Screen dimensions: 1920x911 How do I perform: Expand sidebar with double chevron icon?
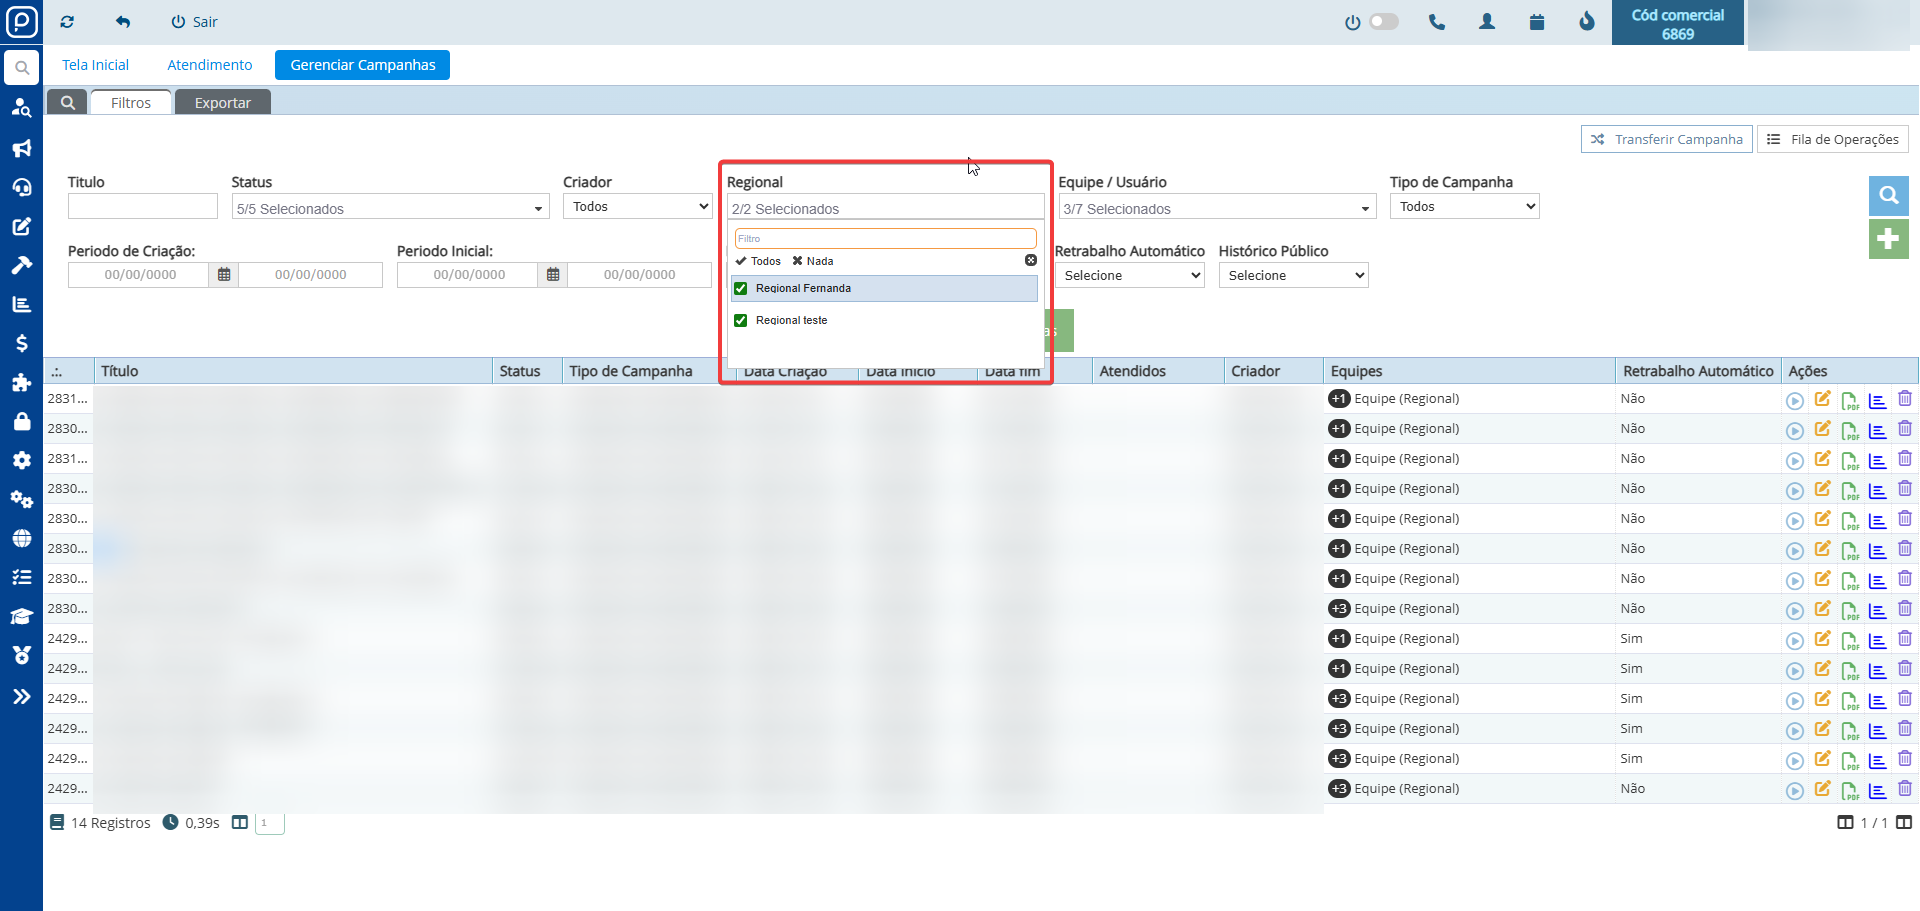click(21, 697)
